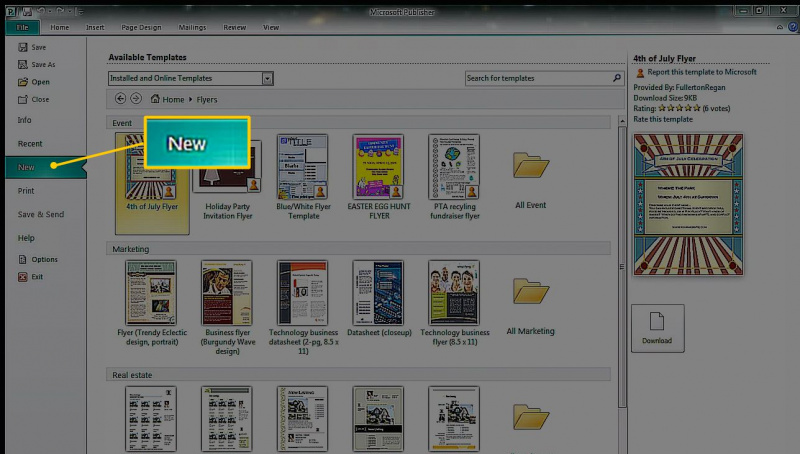Open an existing publication via Open

click(x=34, y=82)
